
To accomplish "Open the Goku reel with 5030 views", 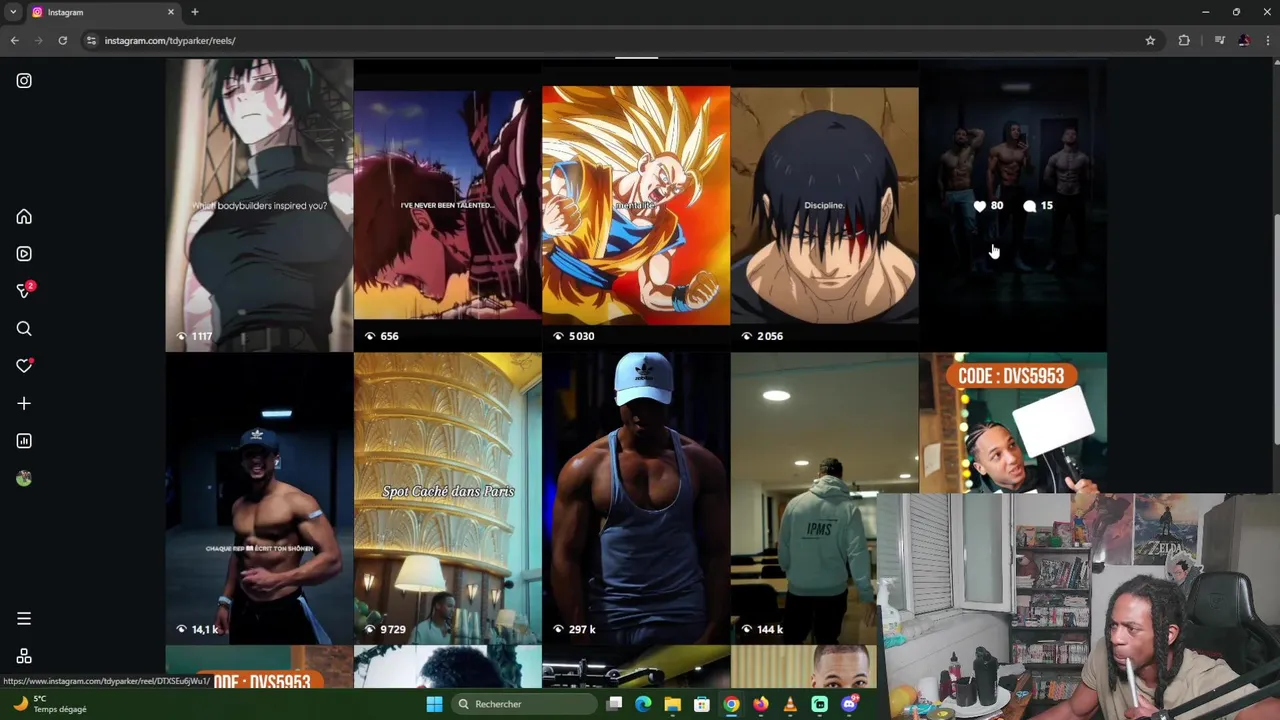I will tap(636, 205).
